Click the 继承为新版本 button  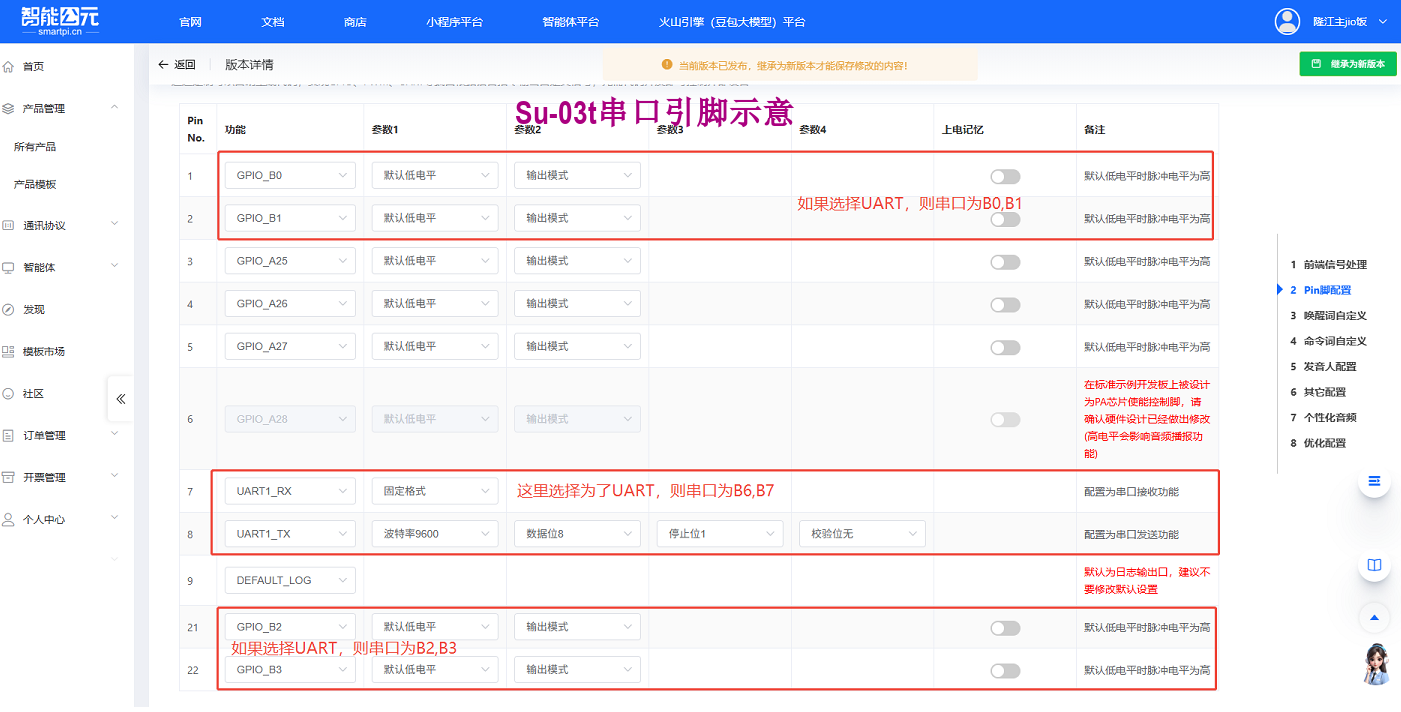[x=1347, y=63]
